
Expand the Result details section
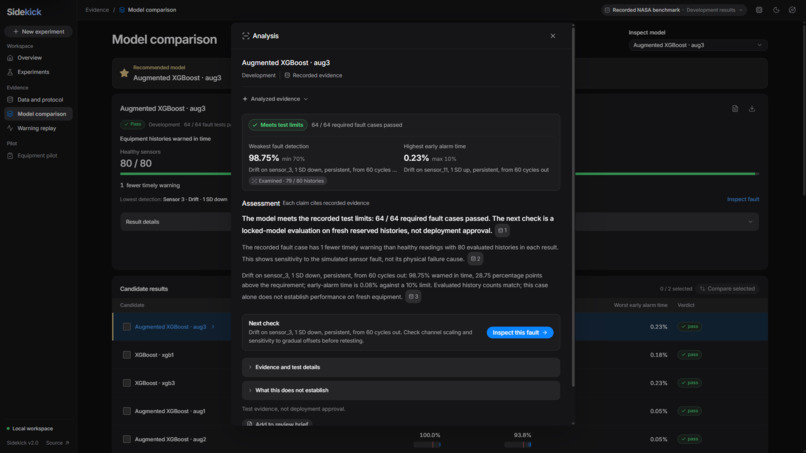(x=439, y=222)
